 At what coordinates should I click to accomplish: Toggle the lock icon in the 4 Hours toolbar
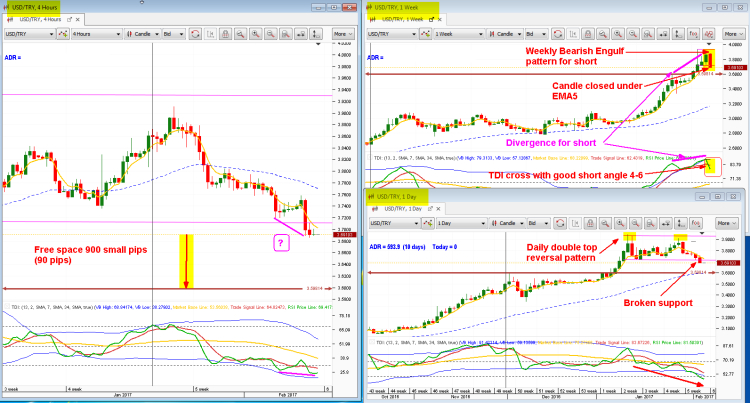click(225, 34)
